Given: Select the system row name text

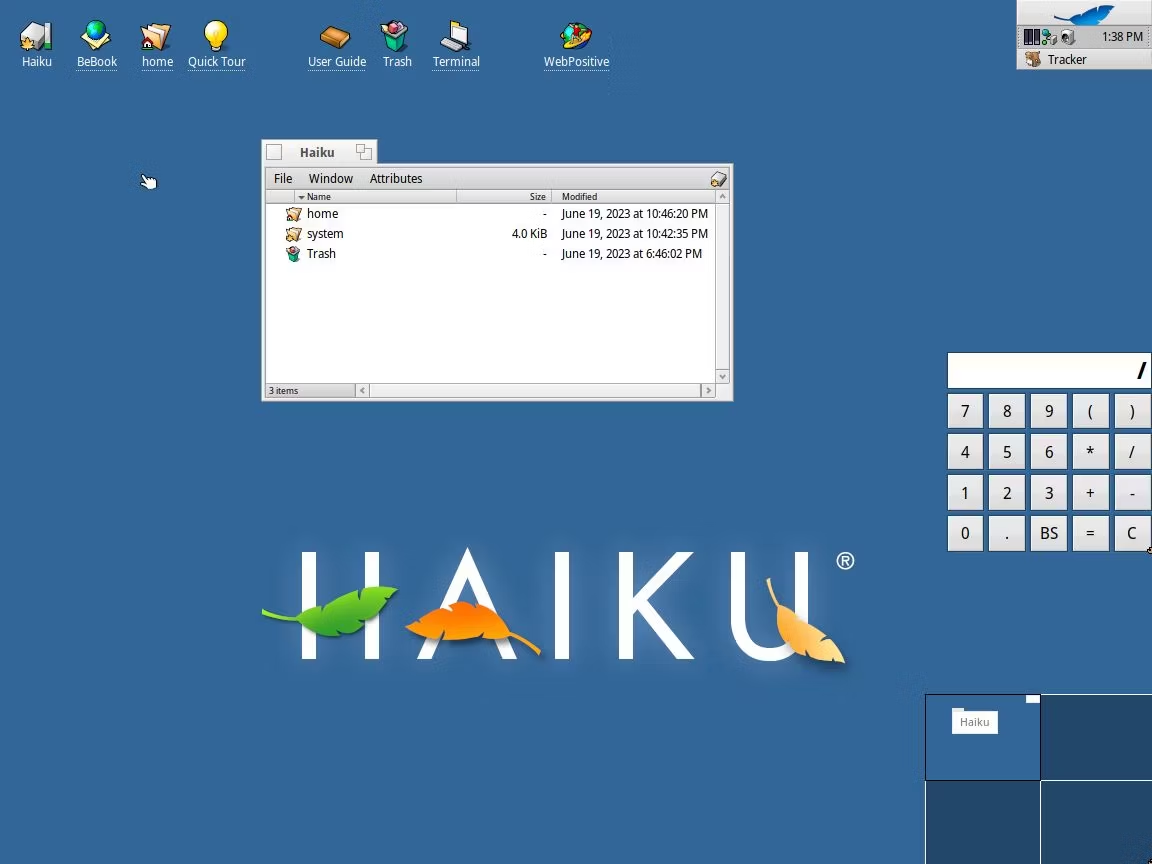Looking at the screenshot, I should click(x=325, y=234).
